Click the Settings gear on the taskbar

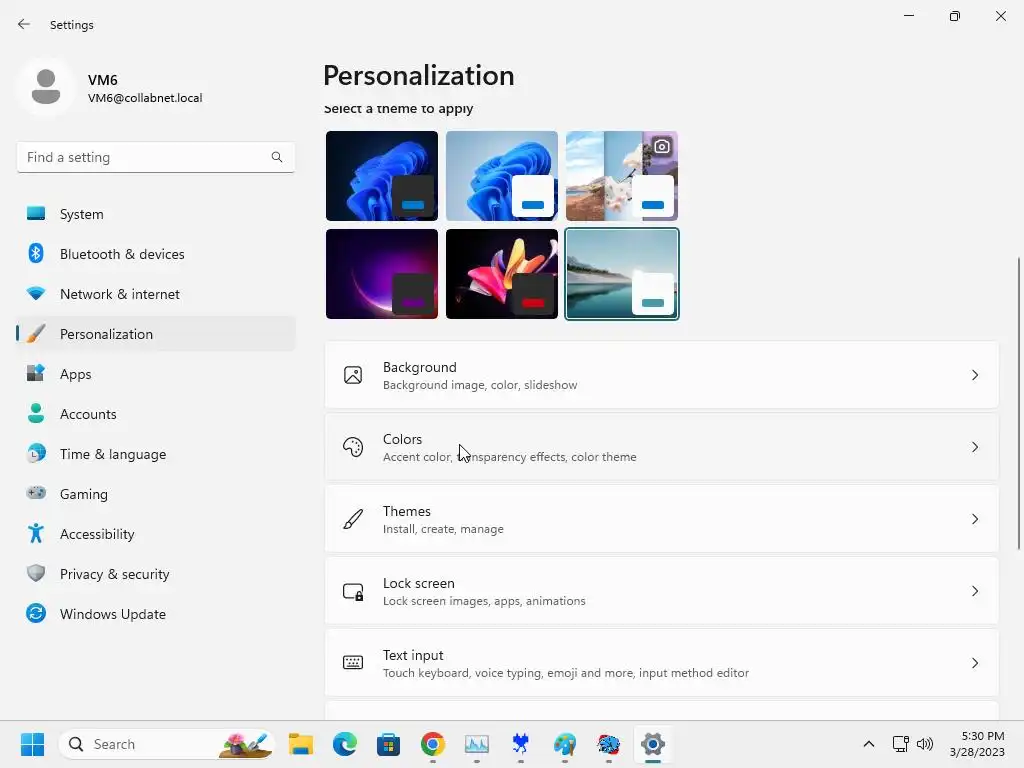coord(652,744)
